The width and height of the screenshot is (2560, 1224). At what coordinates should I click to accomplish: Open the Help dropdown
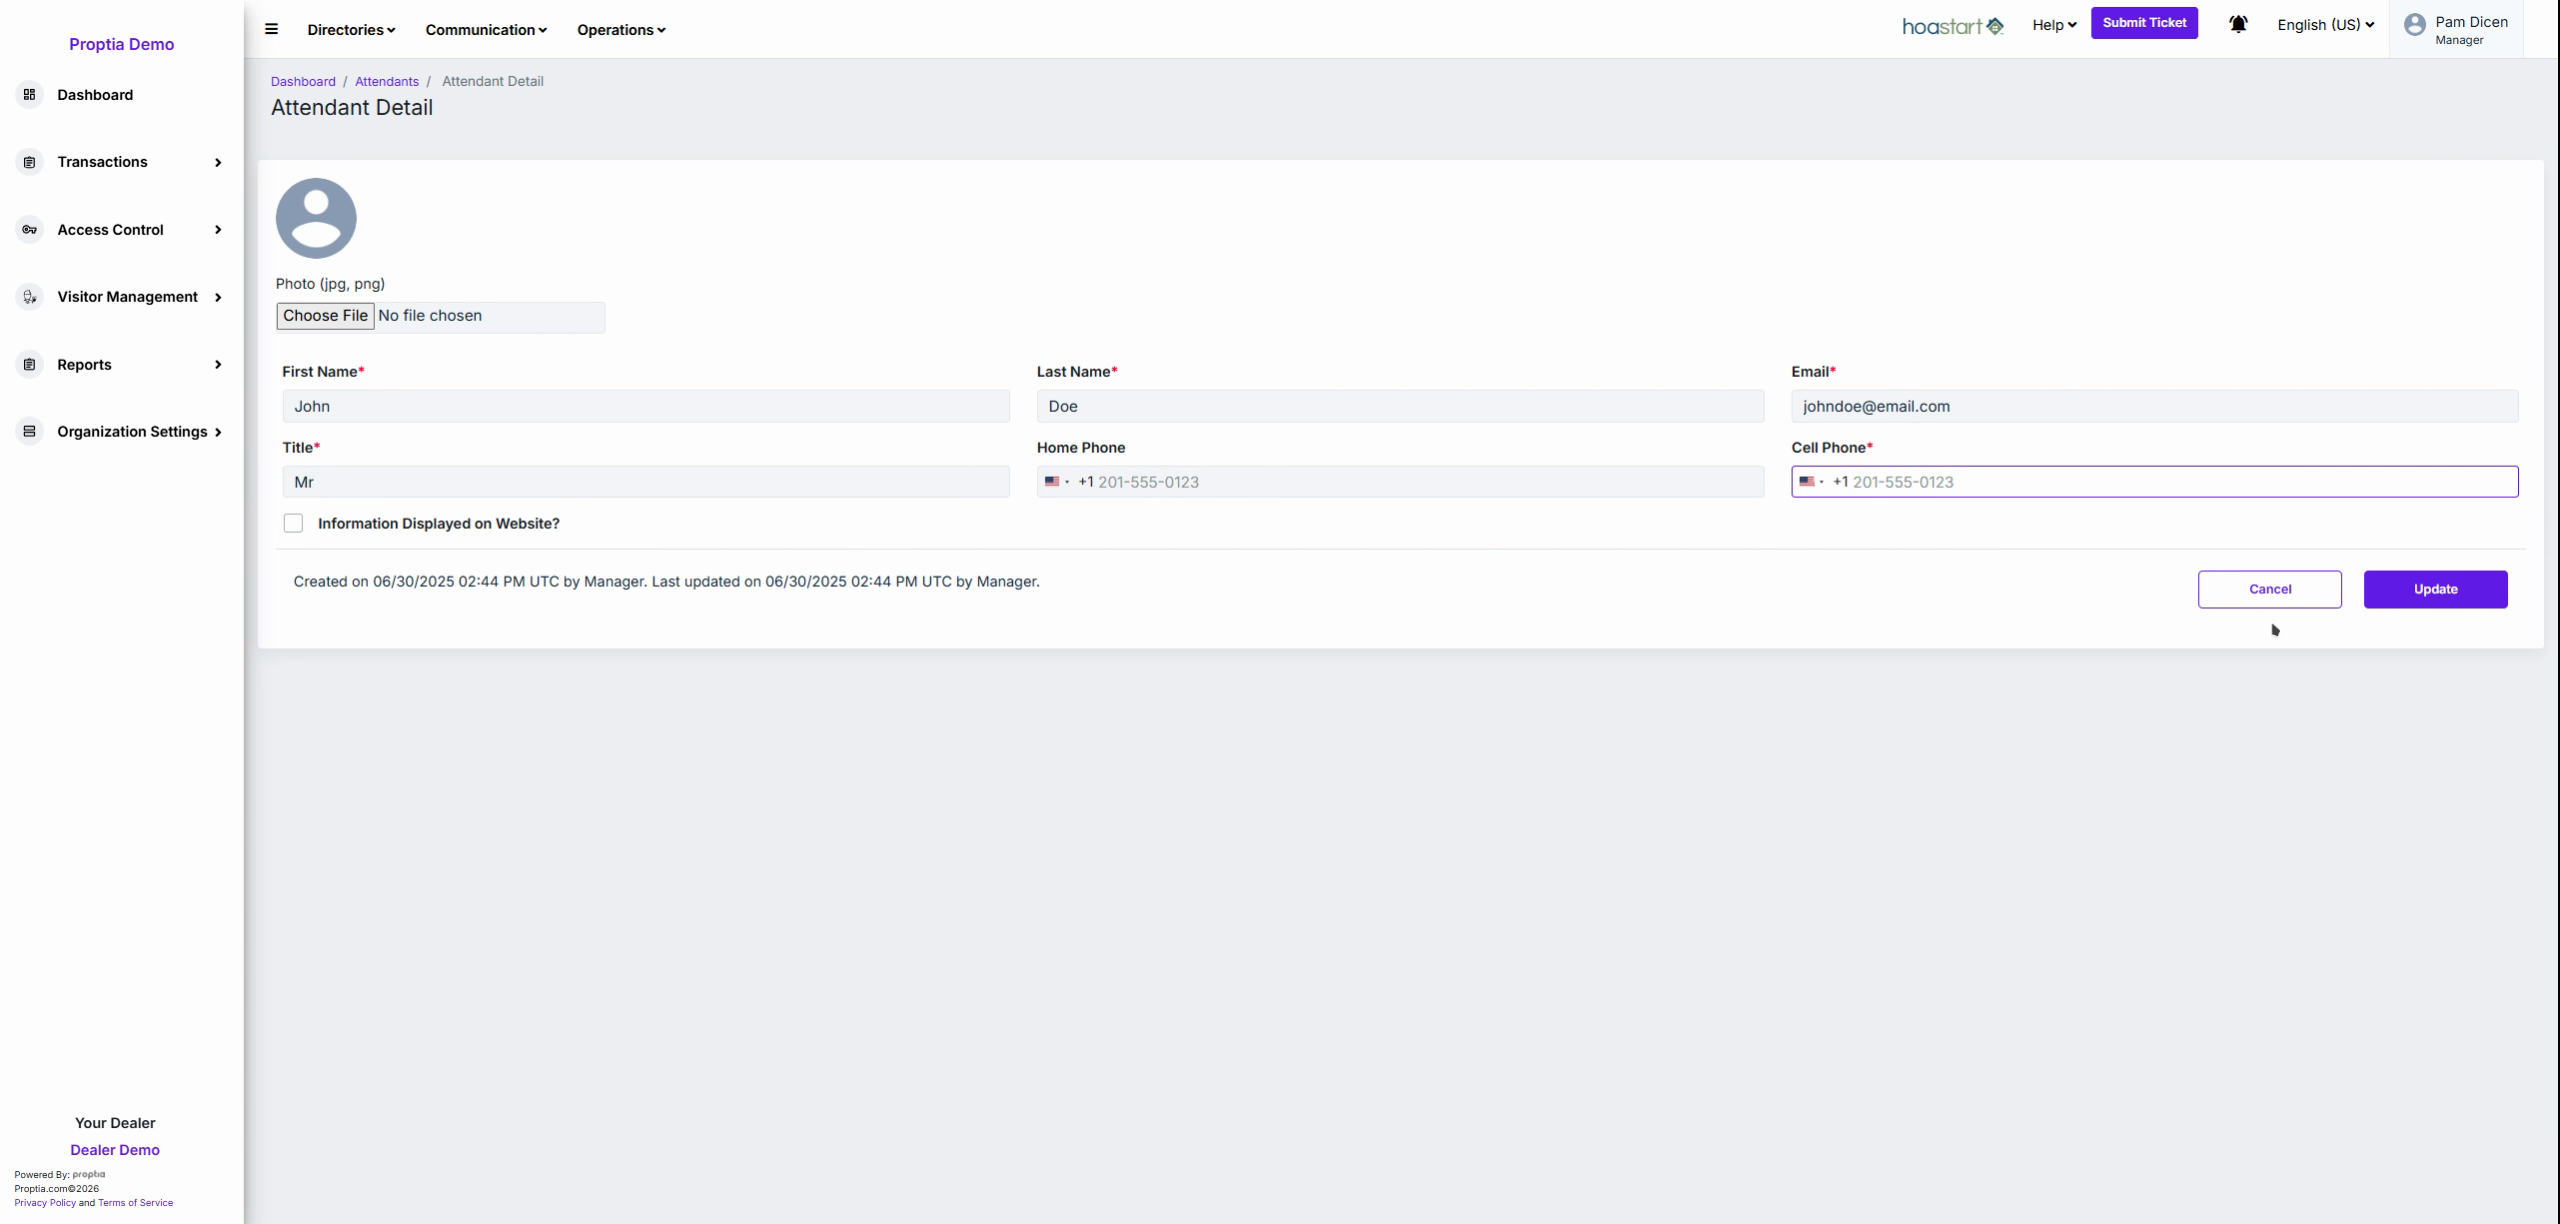click(x=2054, y=25)
